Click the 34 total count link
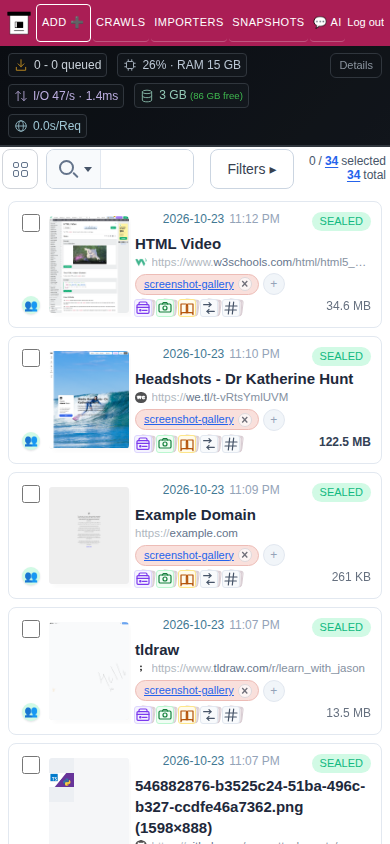Viewport: 390px width, 844px height. 353,175
